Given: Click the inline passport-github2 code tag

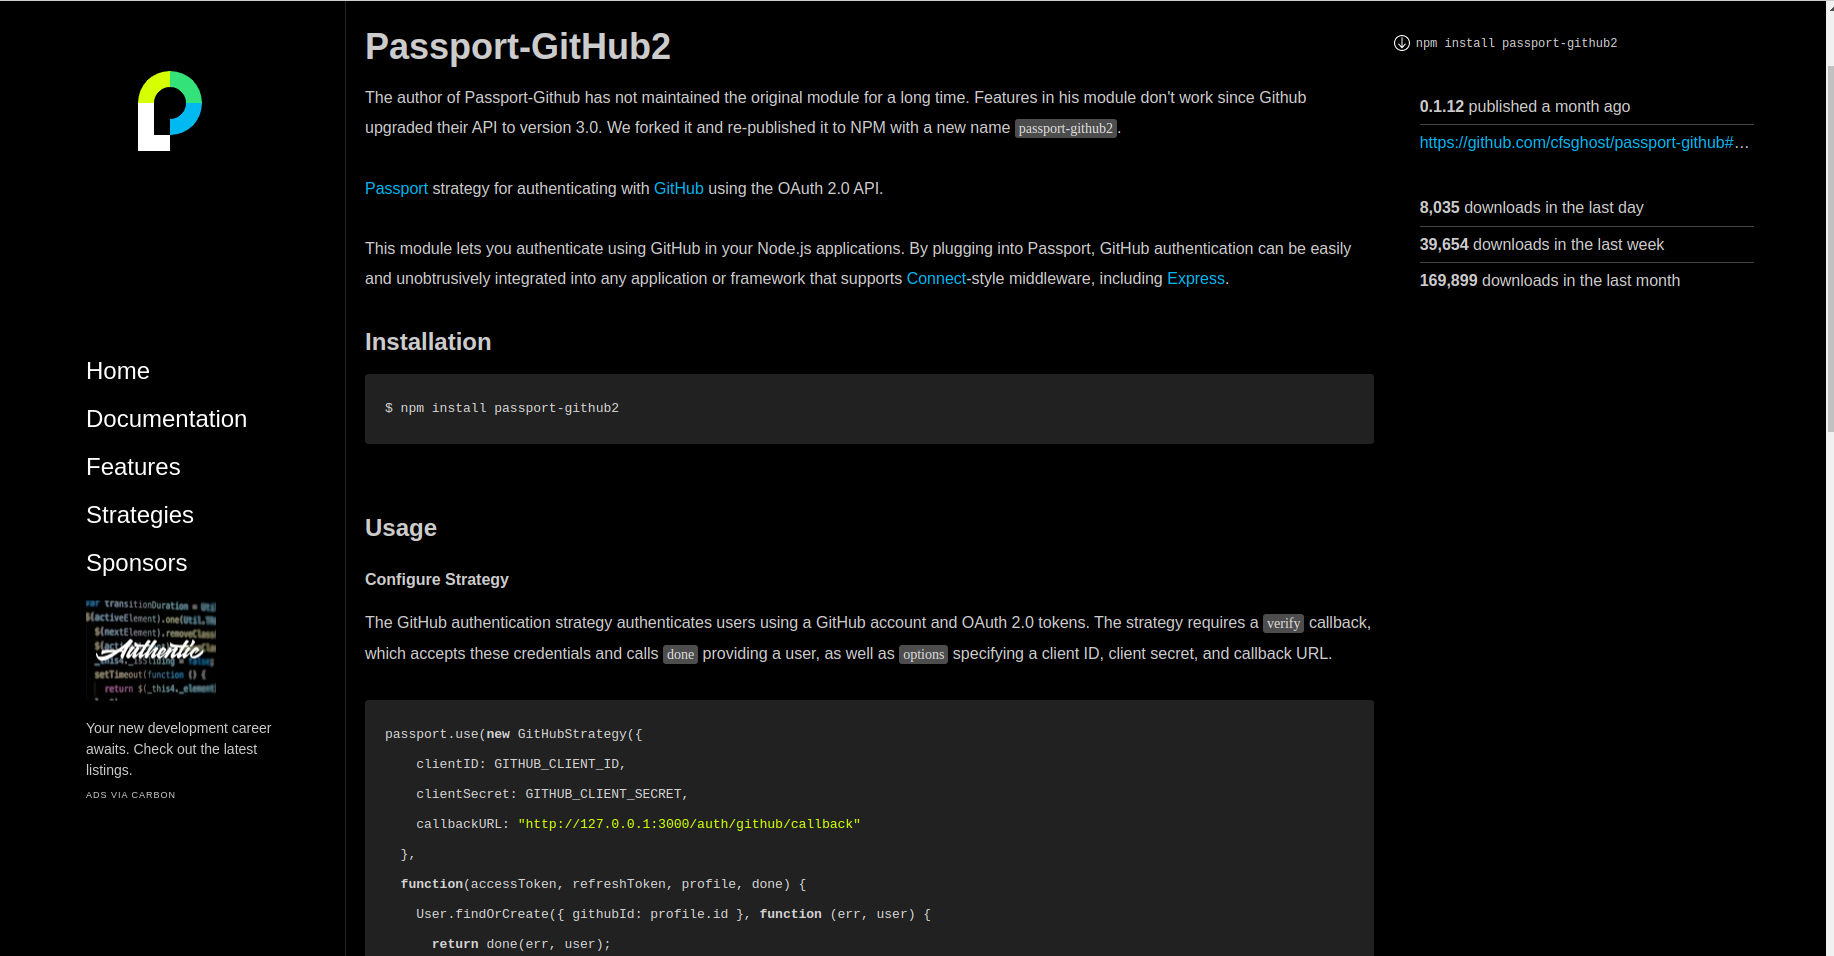Looking at the screenshot, I should point(1066,128).
